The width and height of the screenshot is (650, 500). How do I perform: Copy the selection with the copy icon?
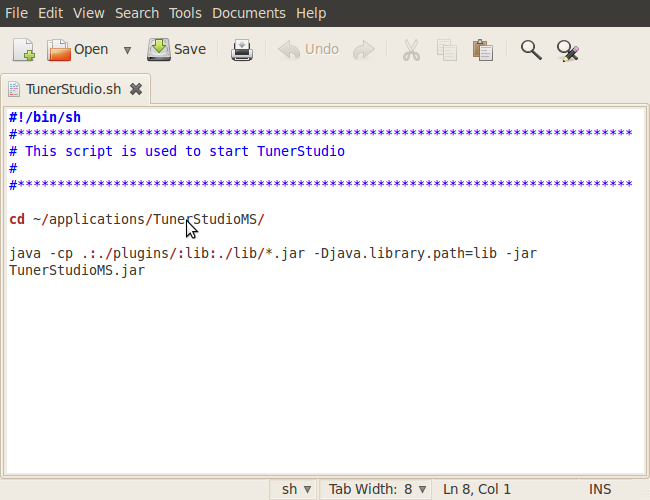[x=447, y=50]
